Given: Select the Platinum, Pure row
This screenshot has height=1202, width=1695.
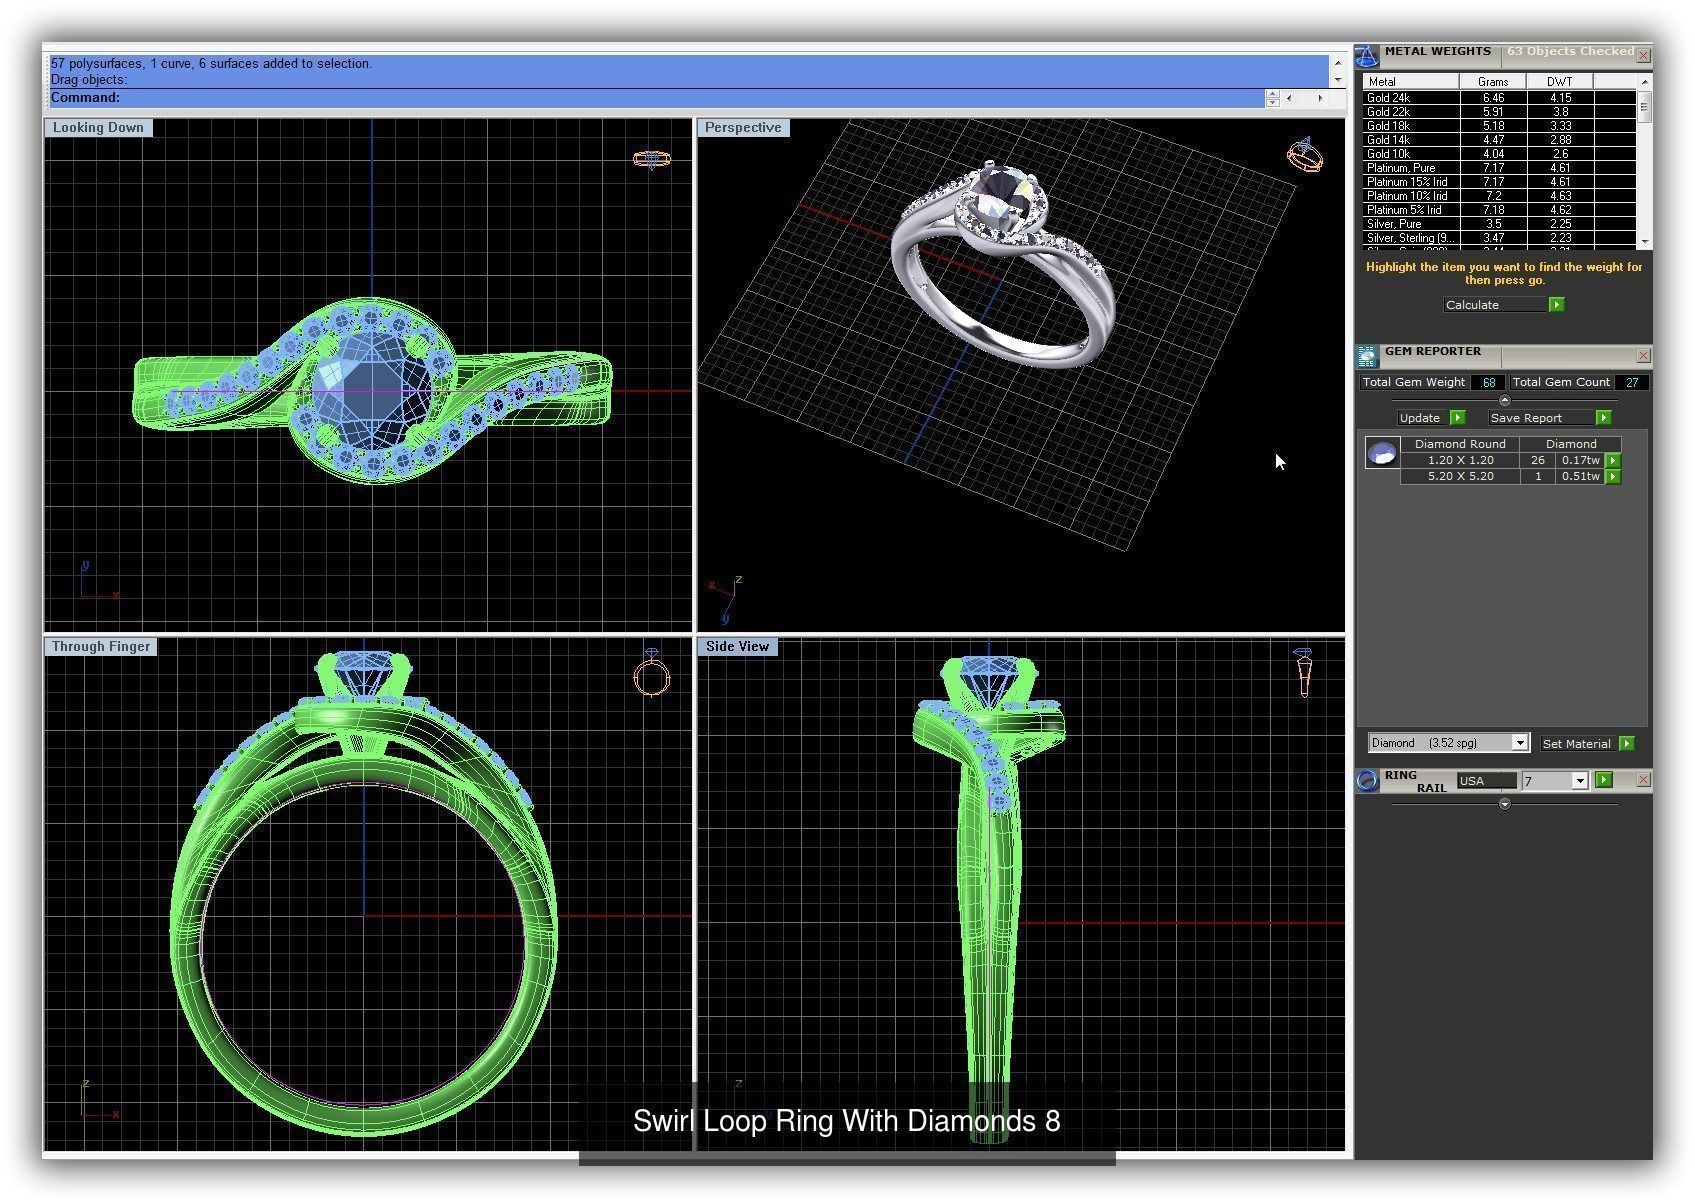Looking at the screenshot, I should click(x=1499, y=168).
